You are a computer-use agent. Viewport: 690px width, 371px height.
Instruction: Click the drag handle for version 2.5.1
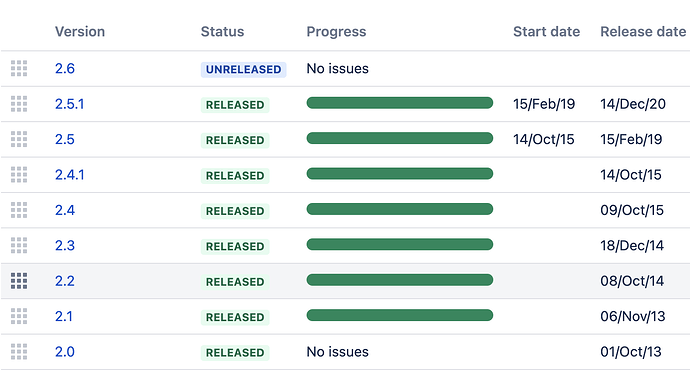click(19, 104)
